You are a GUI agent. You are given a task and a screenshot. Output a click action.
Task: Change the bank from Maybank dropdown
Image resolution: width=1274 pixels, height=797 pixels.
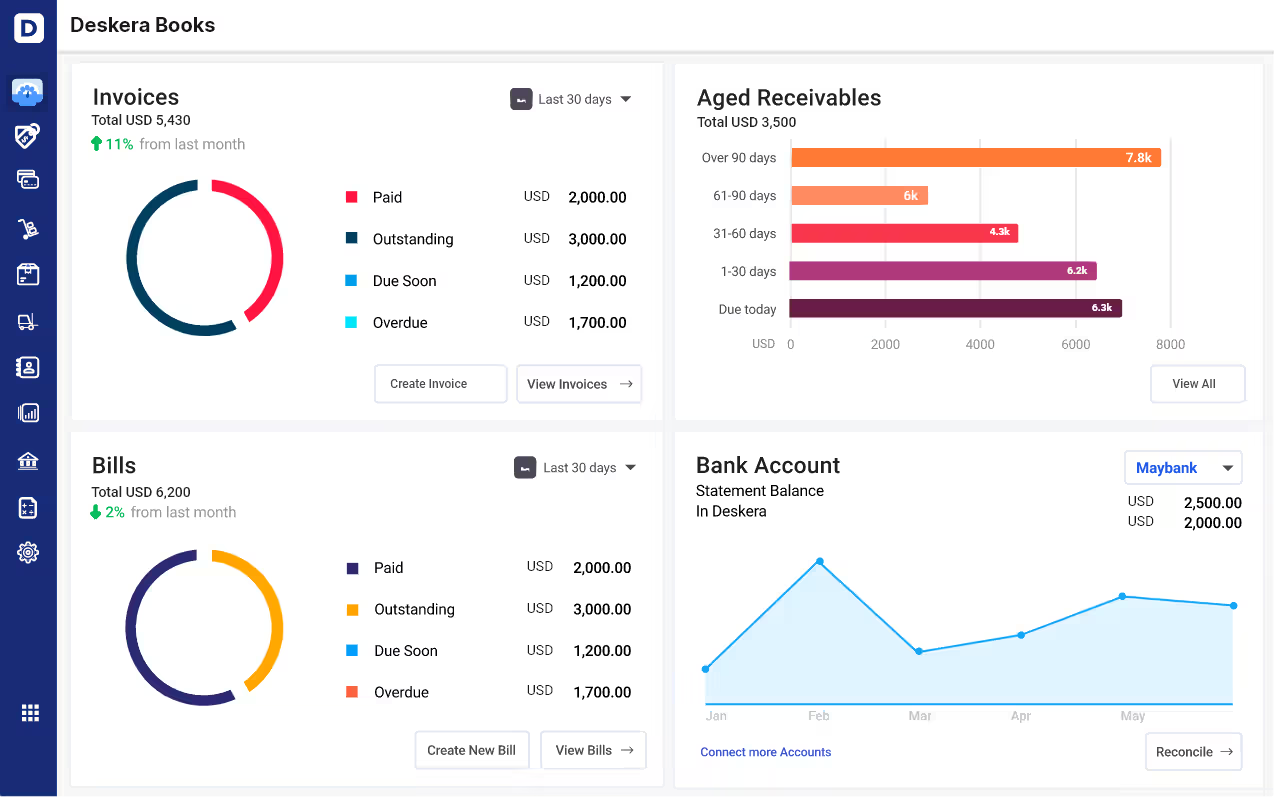pyautogui.click(x=1183, y=467)
